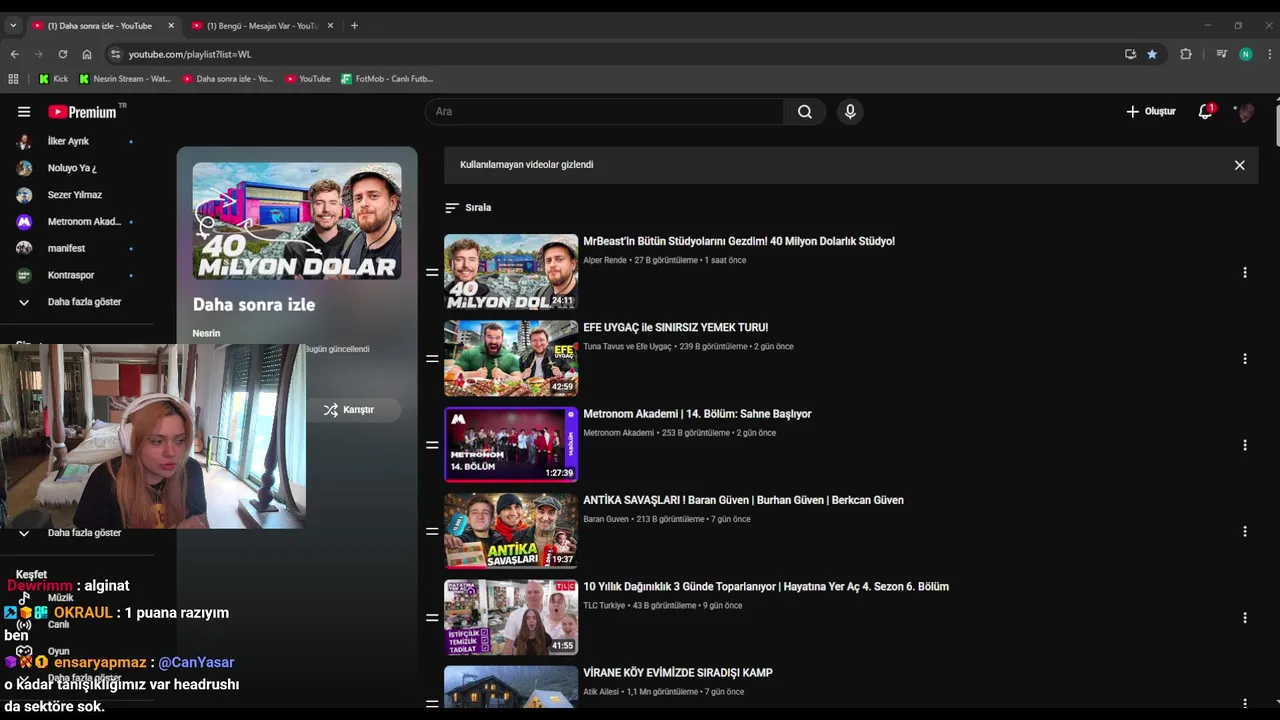Open the Chrome three-dot menu
Viewport: 1280px width, 720px height.
tap(1270, 54)
